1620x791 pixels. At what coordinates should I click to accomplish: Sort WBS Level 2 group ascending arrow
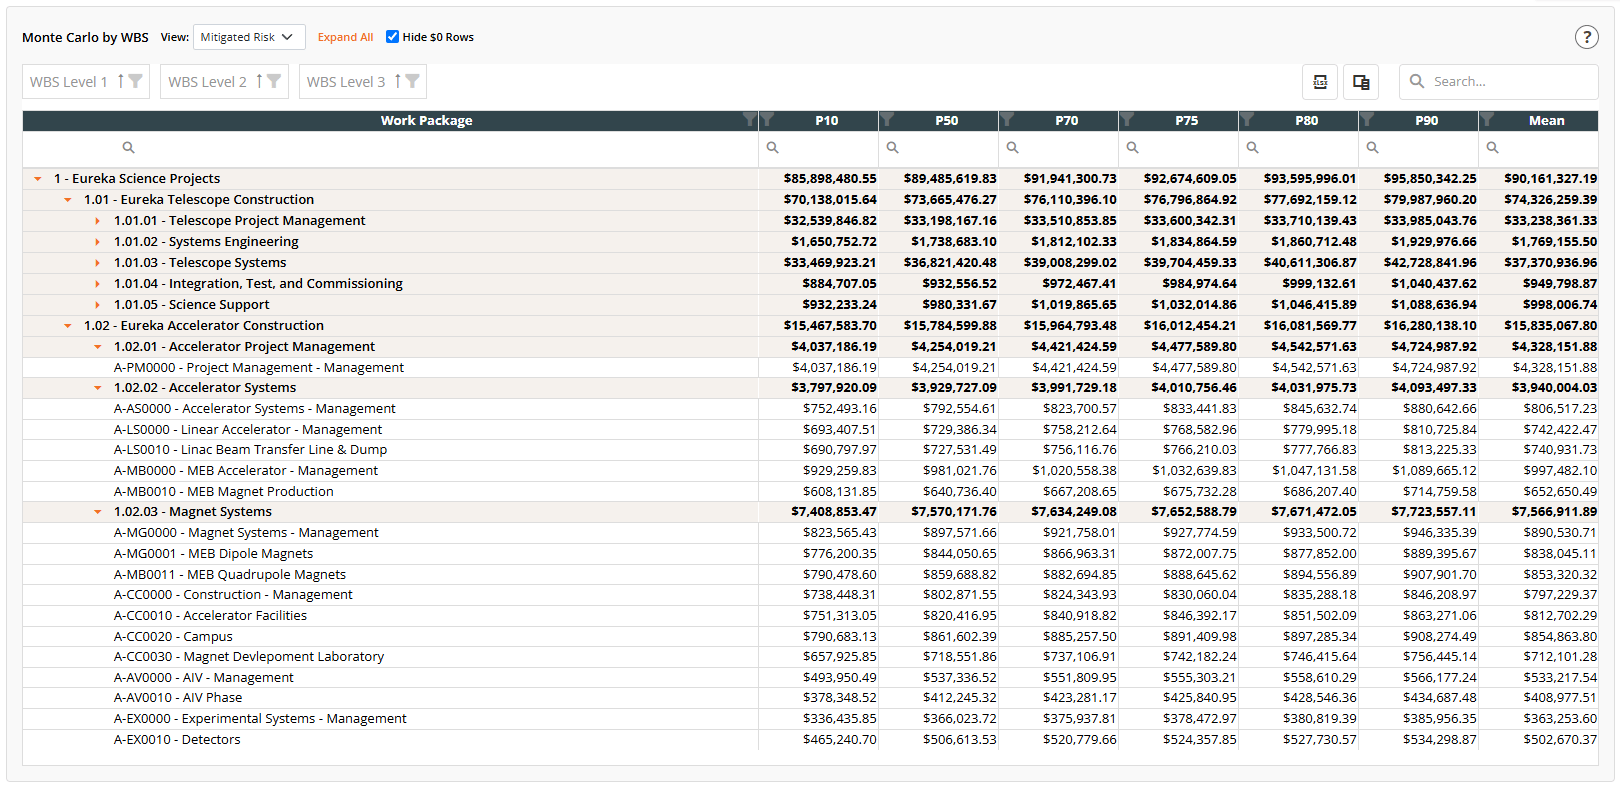pos(258,81)
